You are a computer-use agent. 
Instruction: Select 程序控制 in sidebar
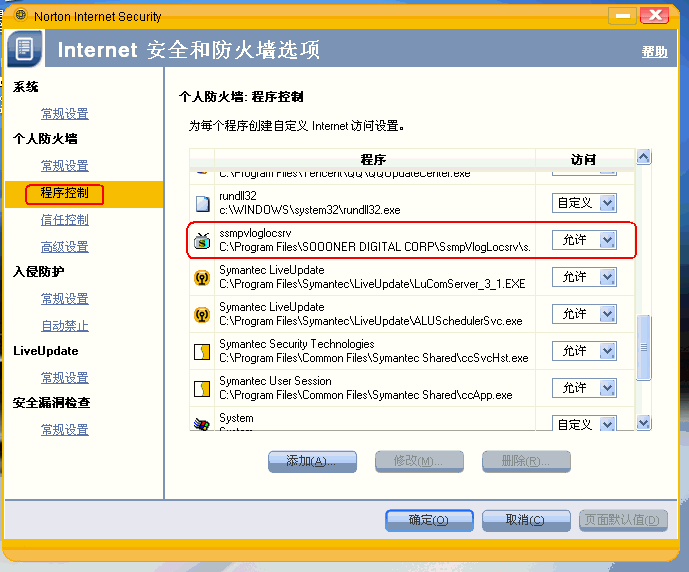click(65, 194)
